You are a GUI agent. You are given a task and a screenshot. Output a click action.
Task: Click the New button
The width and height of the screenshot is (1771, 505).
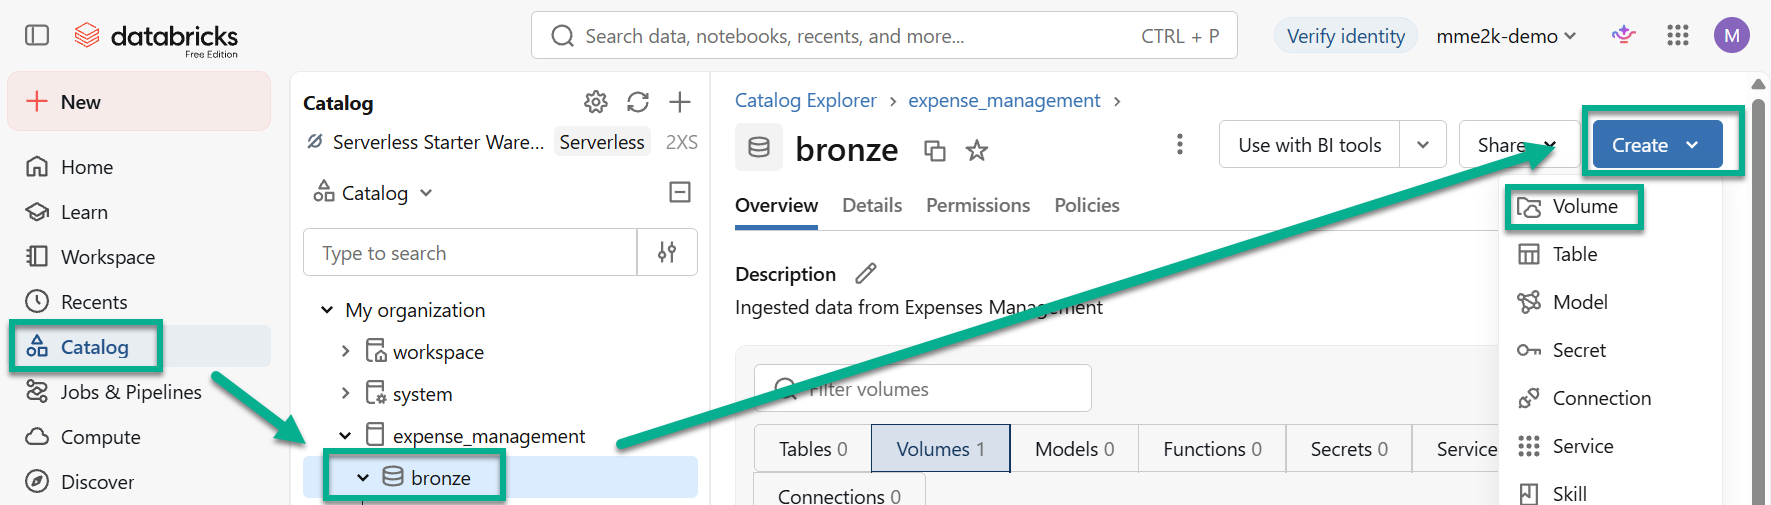tap(139, 101)
